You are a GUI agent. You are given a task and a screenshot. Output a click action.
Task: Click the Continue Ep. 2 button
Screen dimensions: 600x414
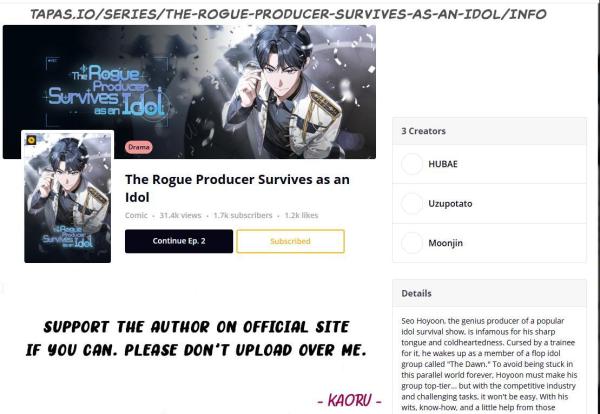(x=179, y=241)
